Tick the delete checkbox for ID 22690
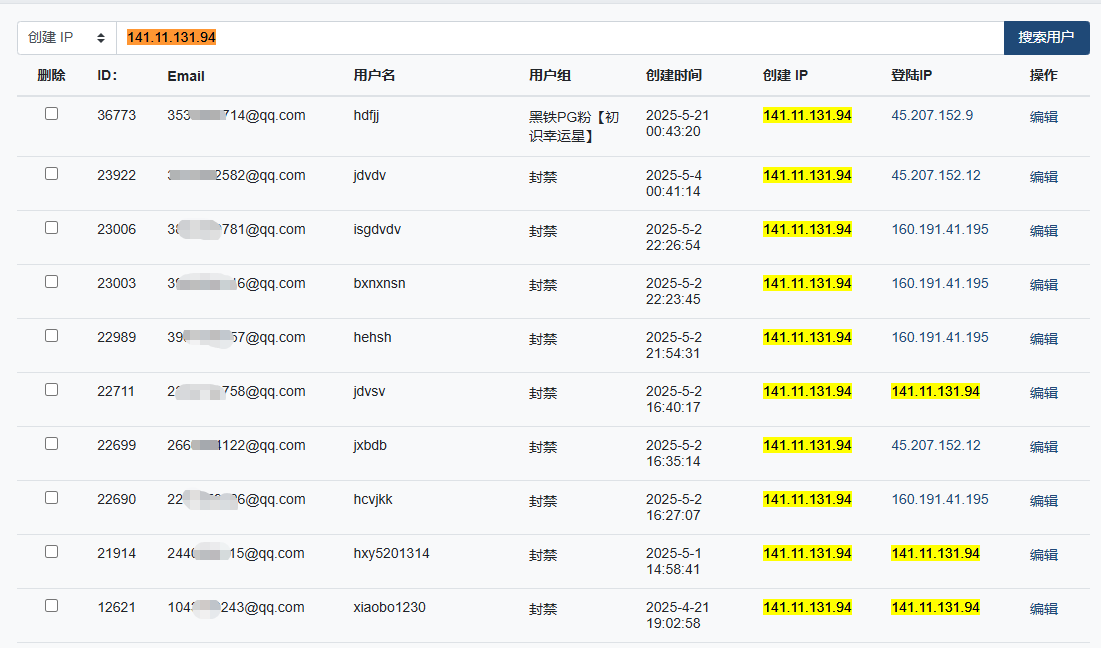The height and width of the screenshot is (648, 1101). pyautogui.click(x=51, y=498)
